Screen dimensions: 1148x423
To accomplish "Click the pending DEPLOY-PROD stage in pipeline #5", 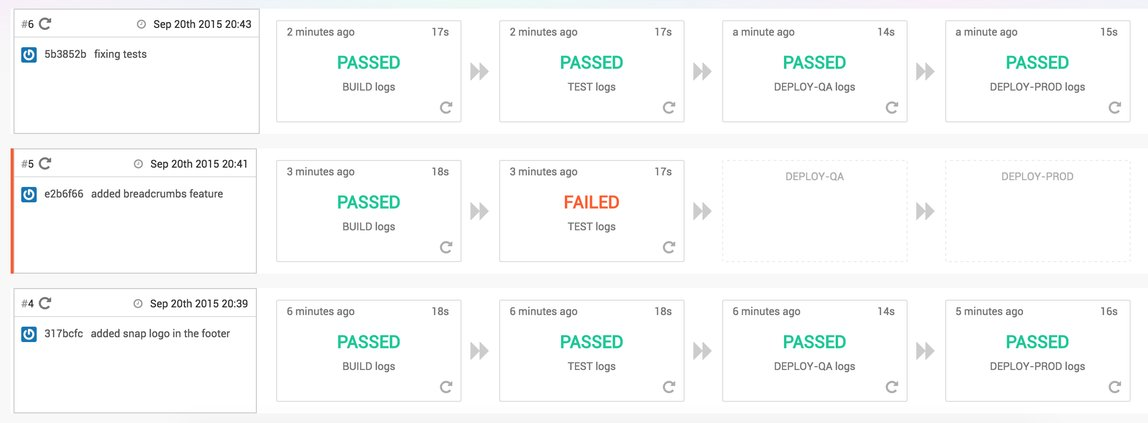I will 1037,211.
